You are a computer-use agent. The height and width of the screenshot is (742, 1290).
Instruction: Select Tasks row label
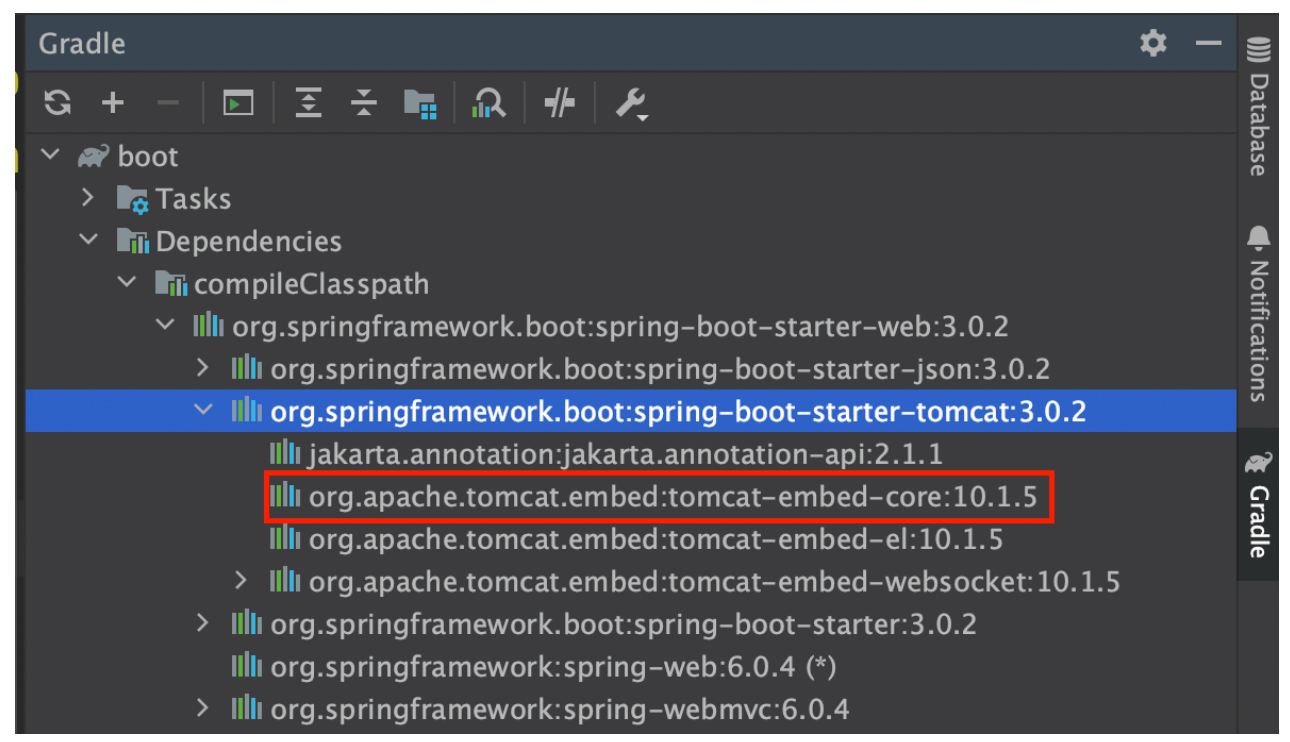(x=193, y=199)
